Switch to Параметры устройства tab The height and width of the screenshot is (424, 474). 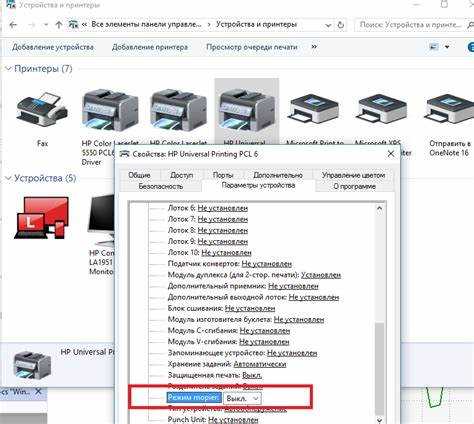[258, 185]
